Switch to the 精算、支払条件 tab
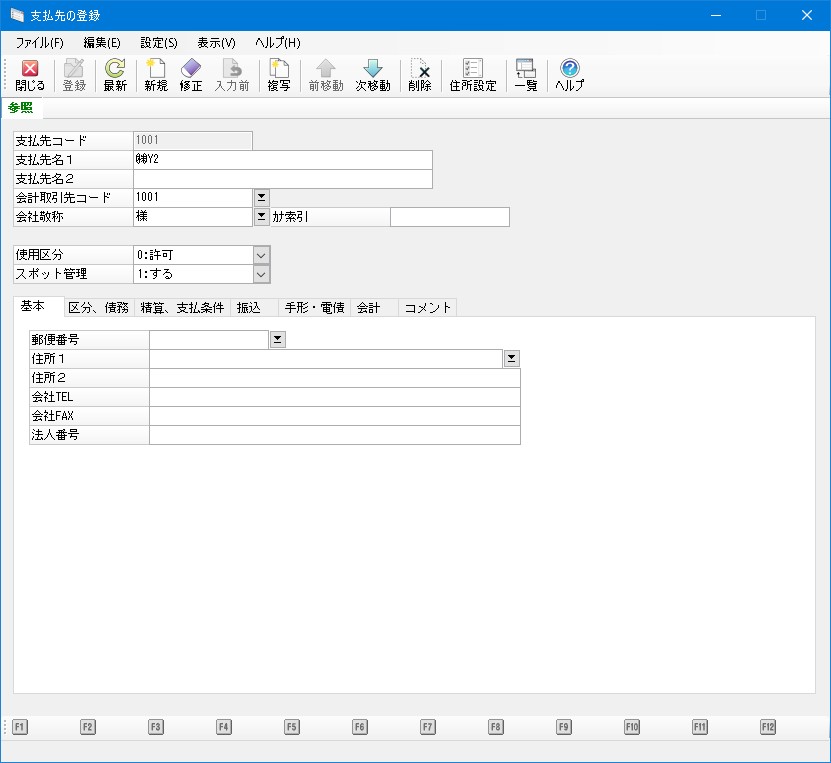The height and width of the screenshot is (763, 831). pyautogui.click(x=182, y=308)
